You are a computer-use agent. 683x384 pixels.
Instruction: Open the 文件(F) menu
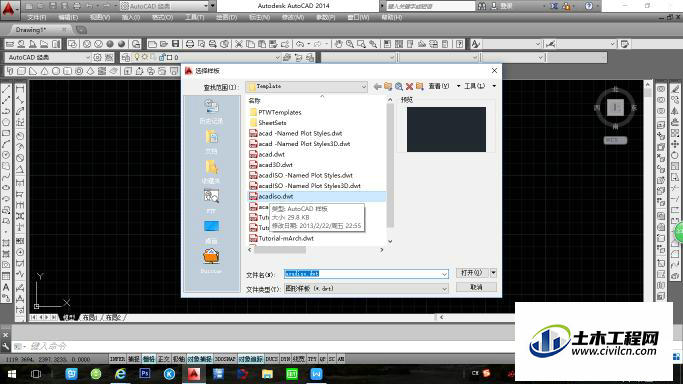coord(37,17)
